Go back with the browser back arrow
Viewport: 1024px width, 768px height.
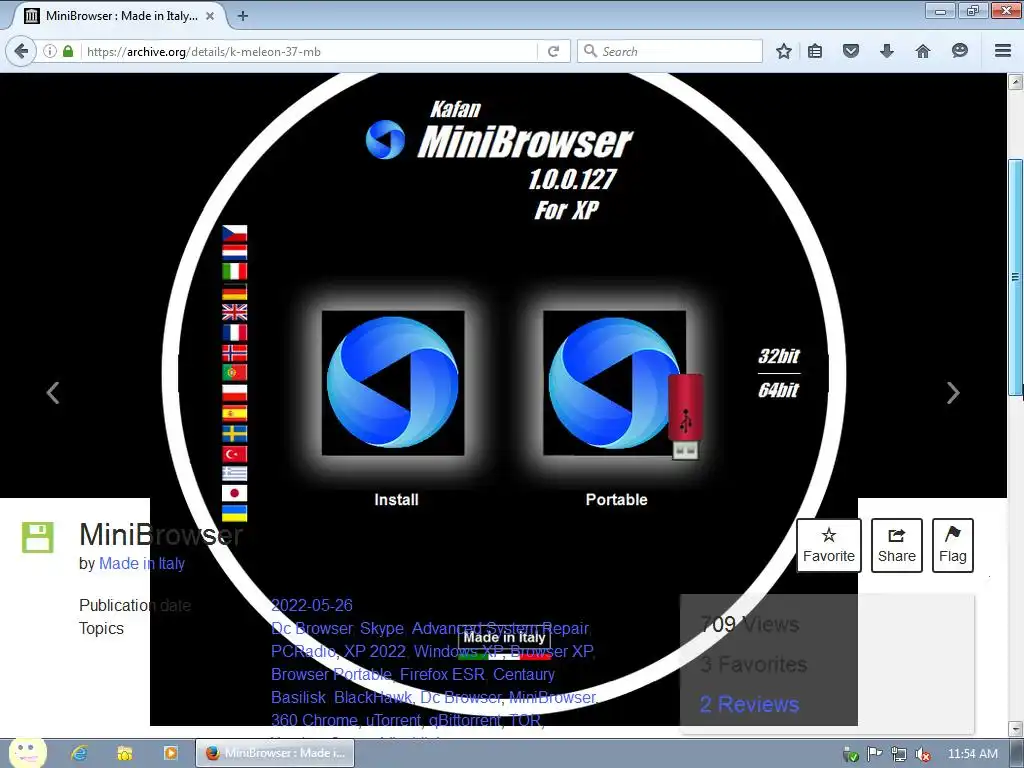point(21,51)
